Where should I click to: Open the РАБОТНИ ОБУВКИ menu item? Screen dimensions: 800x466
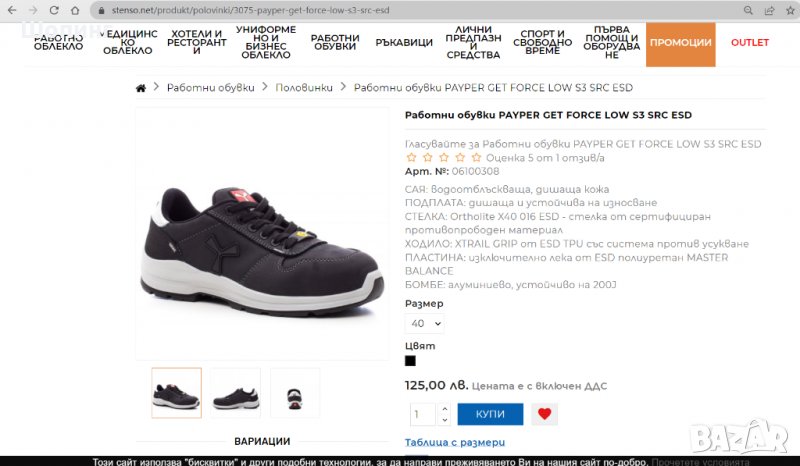[x=335, y=42]
